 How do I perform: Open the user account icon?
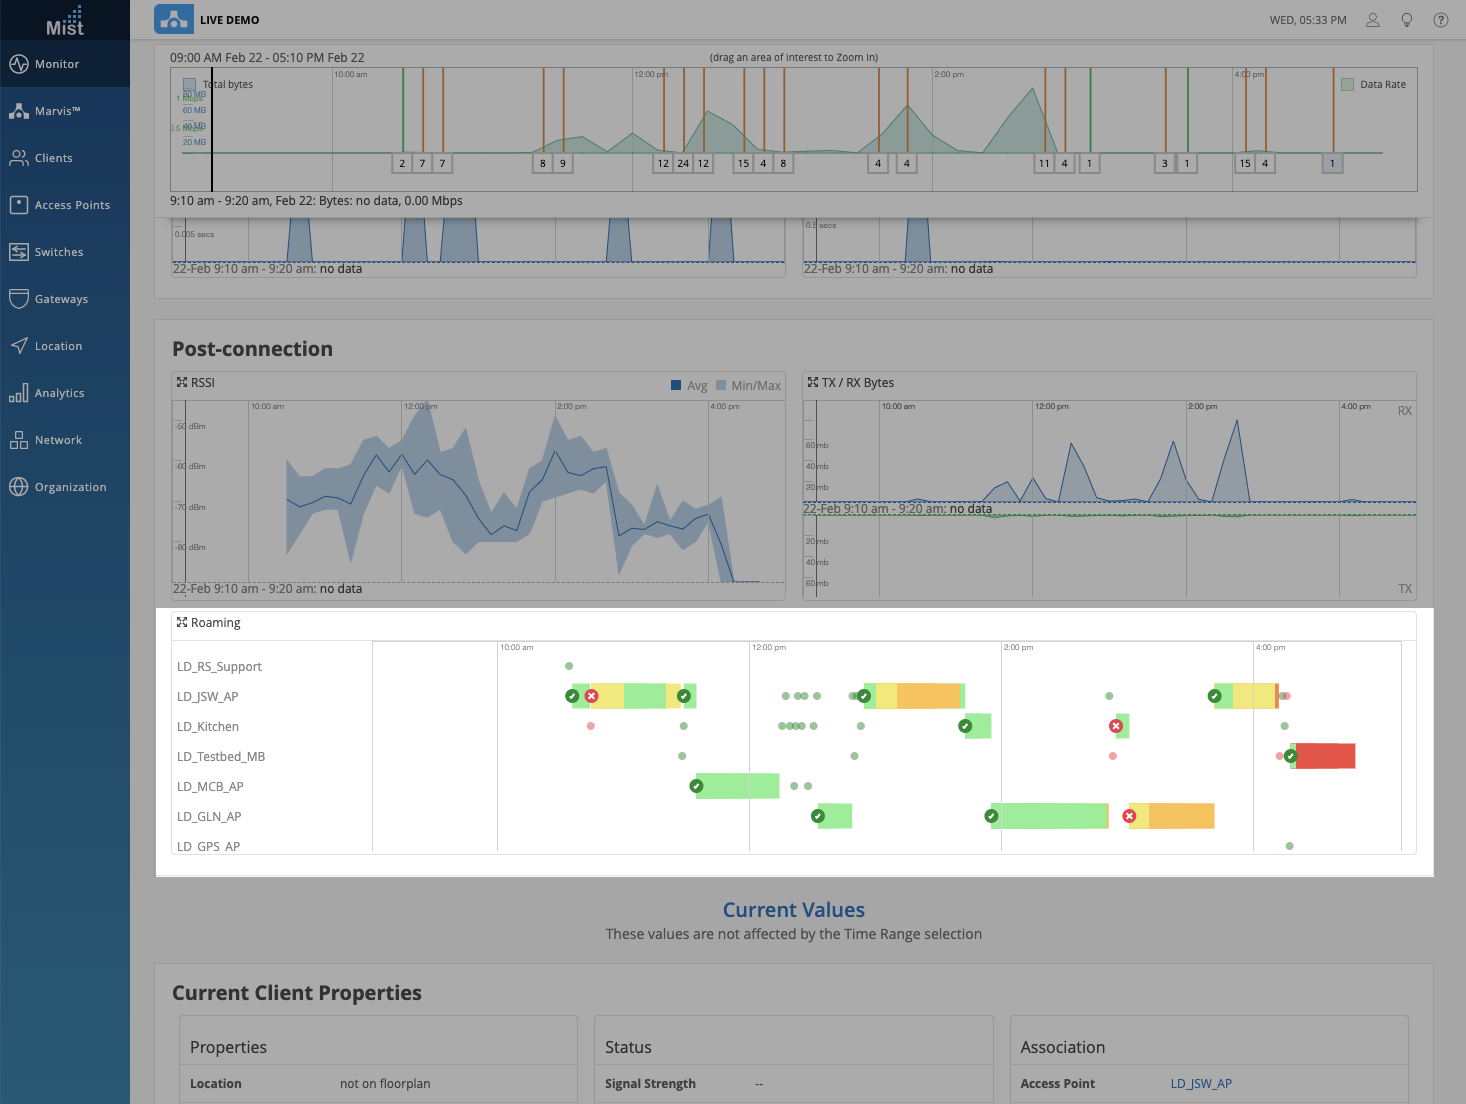click(1373, 20)
